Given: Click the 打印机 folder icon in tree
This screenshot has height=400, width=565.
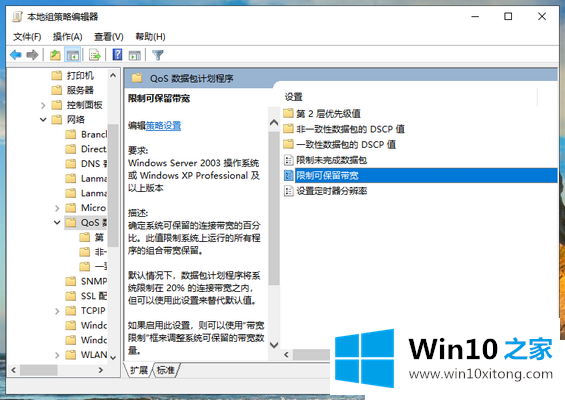Looking at the screenshot, I should click(57, 75).
